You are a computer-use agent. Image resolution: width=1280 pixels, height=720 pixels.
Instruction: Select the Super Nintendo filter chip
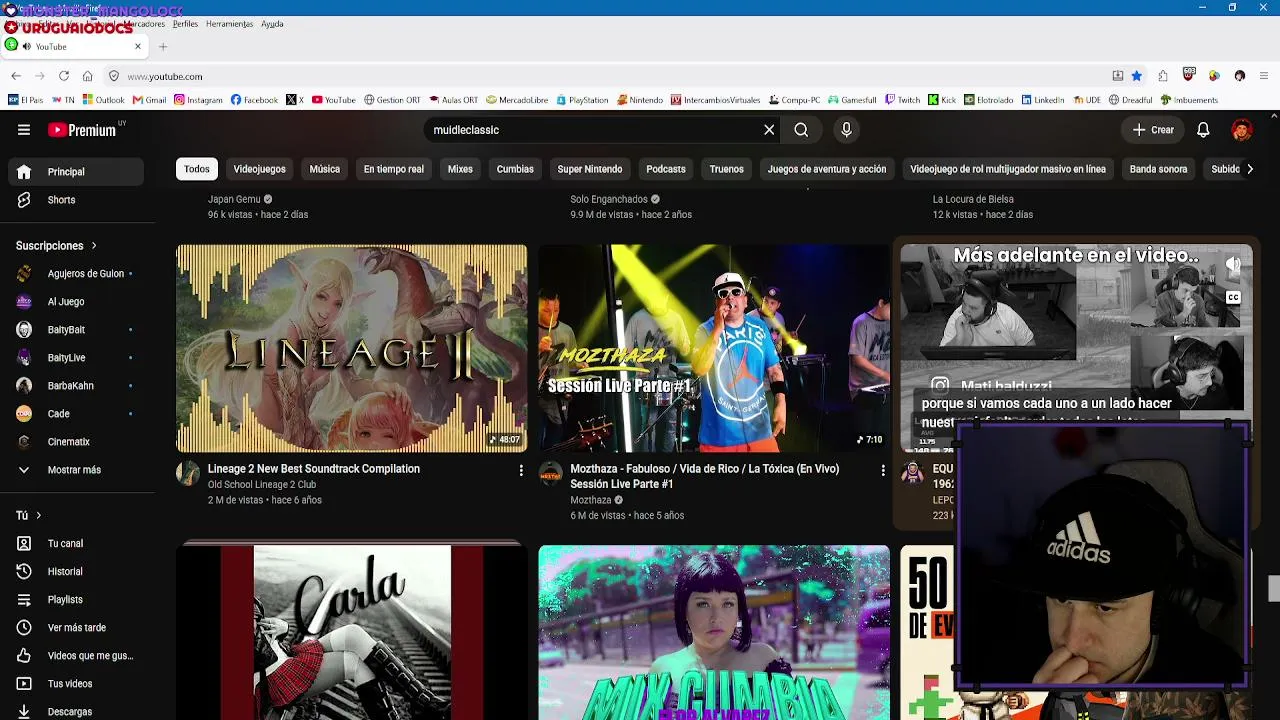[590, 169]
